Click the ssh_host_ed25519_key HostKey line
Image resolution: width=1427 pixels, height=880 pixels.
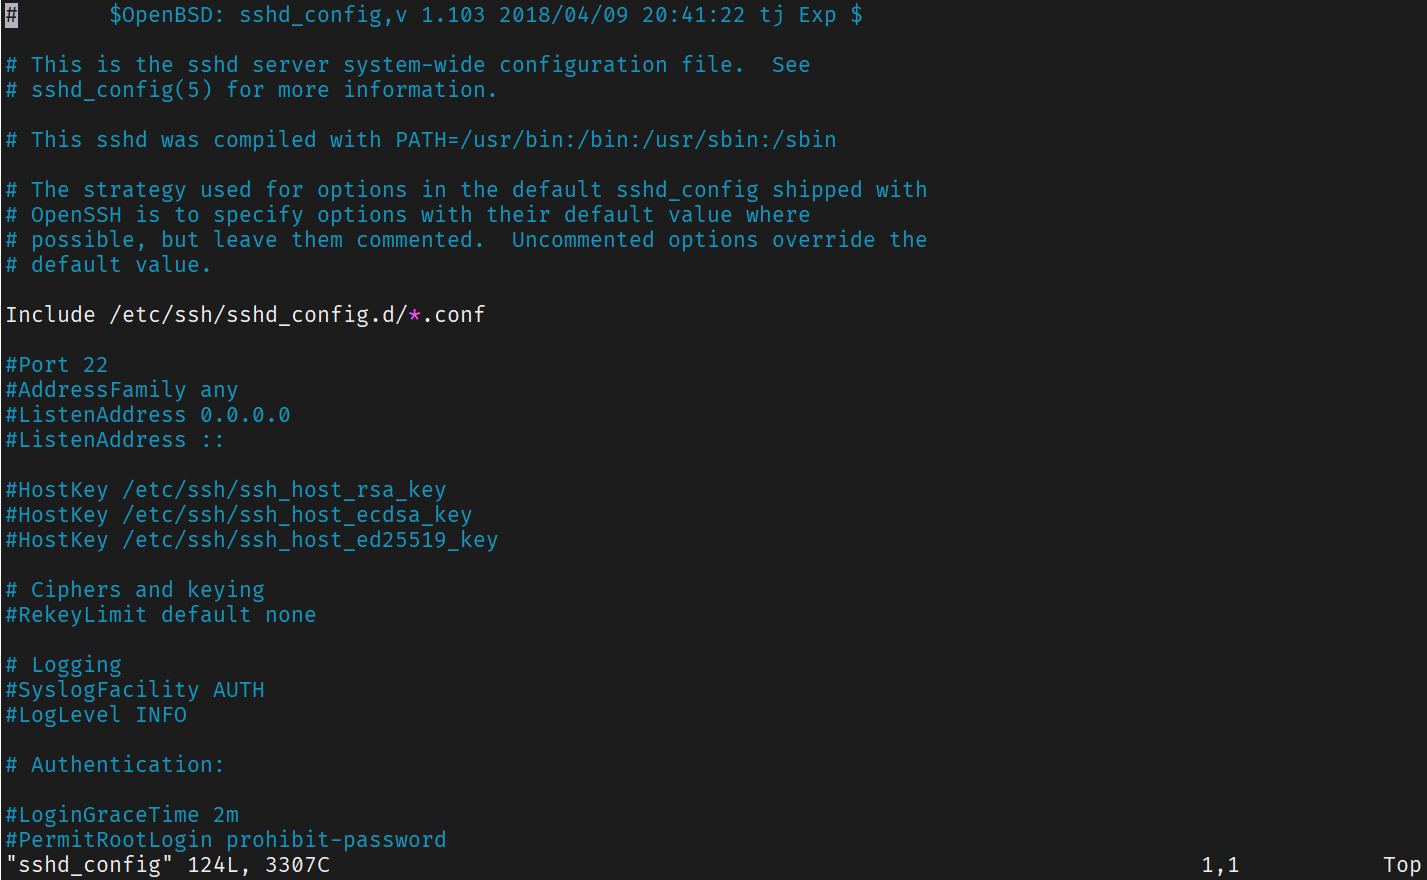(x=251, y=540)
